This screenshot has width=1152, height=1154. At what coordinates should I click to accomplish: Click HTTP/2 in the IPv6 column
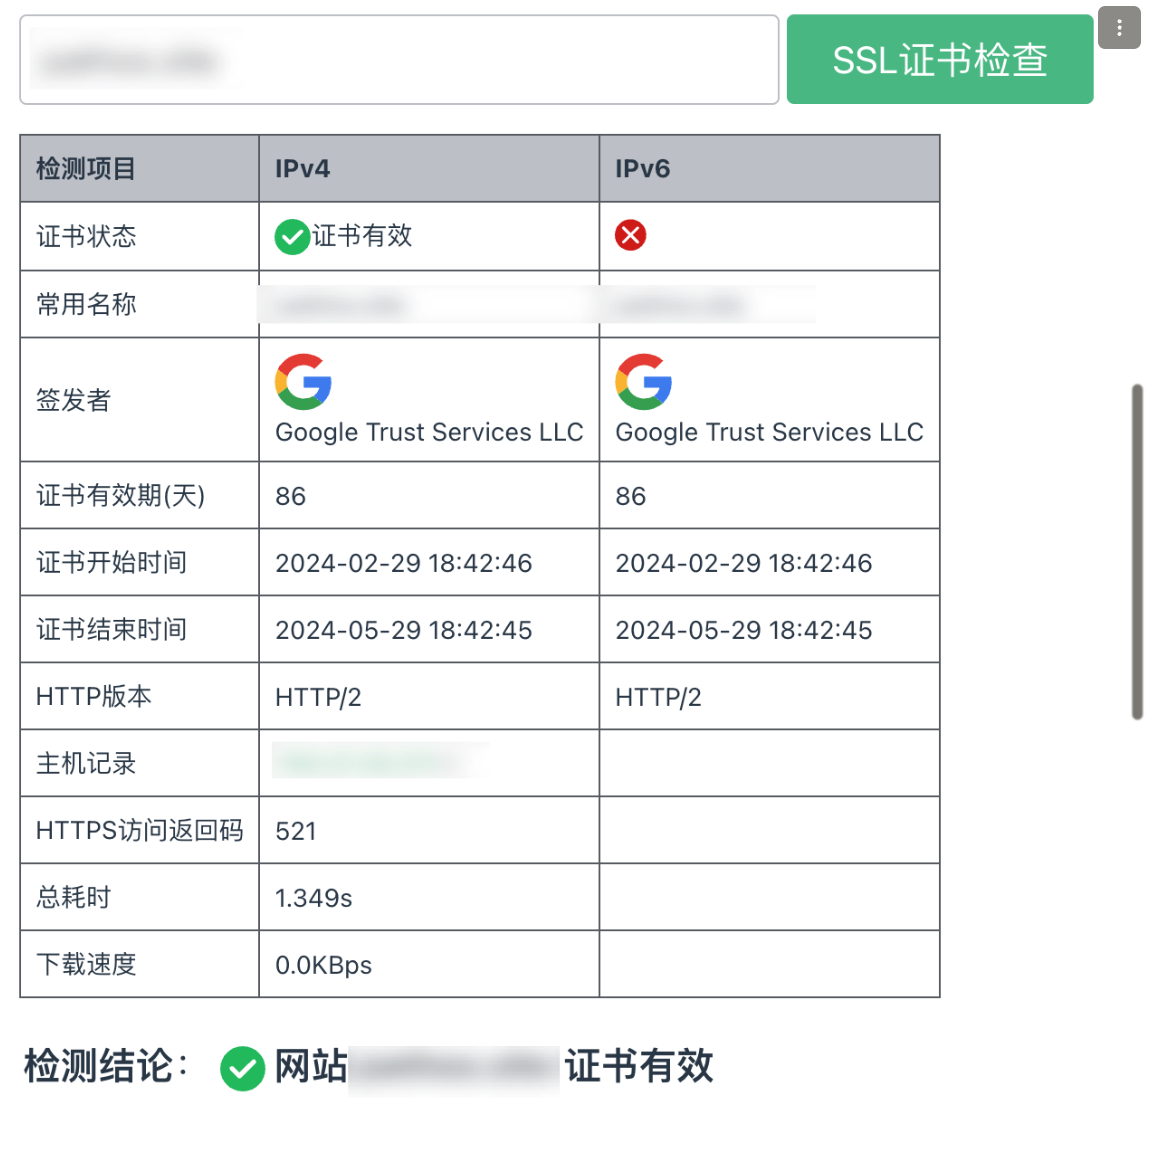[658, 697]
